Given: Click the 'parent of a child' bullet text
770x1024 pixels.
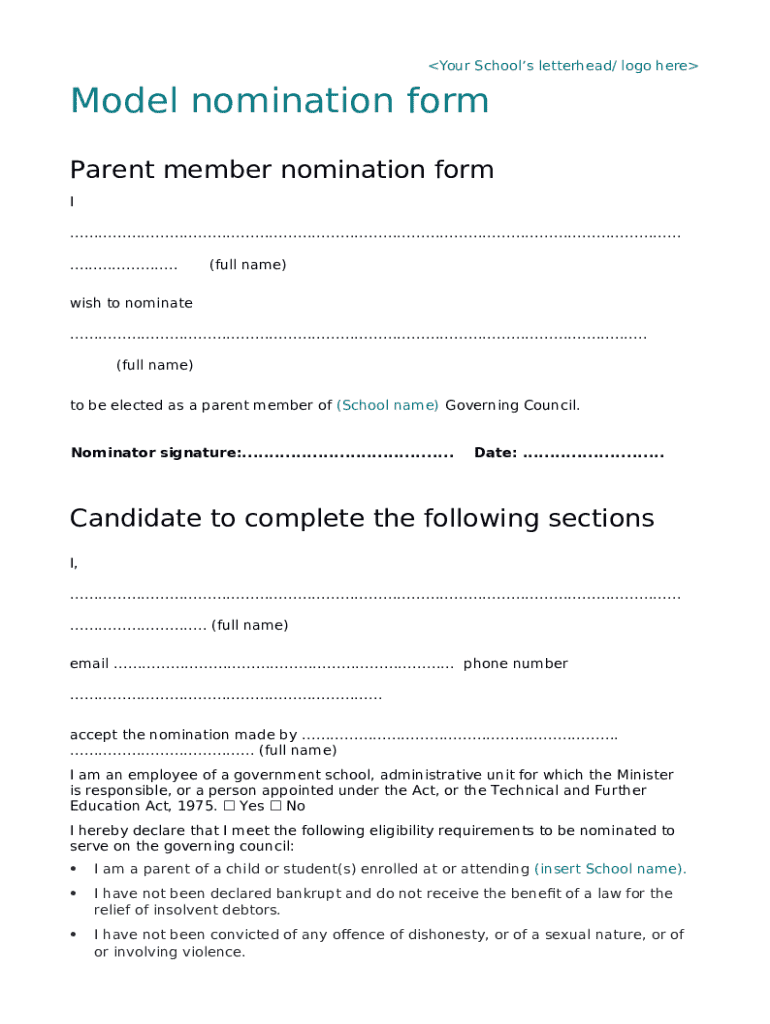Looking at the screenshot, I should point(311,869).
